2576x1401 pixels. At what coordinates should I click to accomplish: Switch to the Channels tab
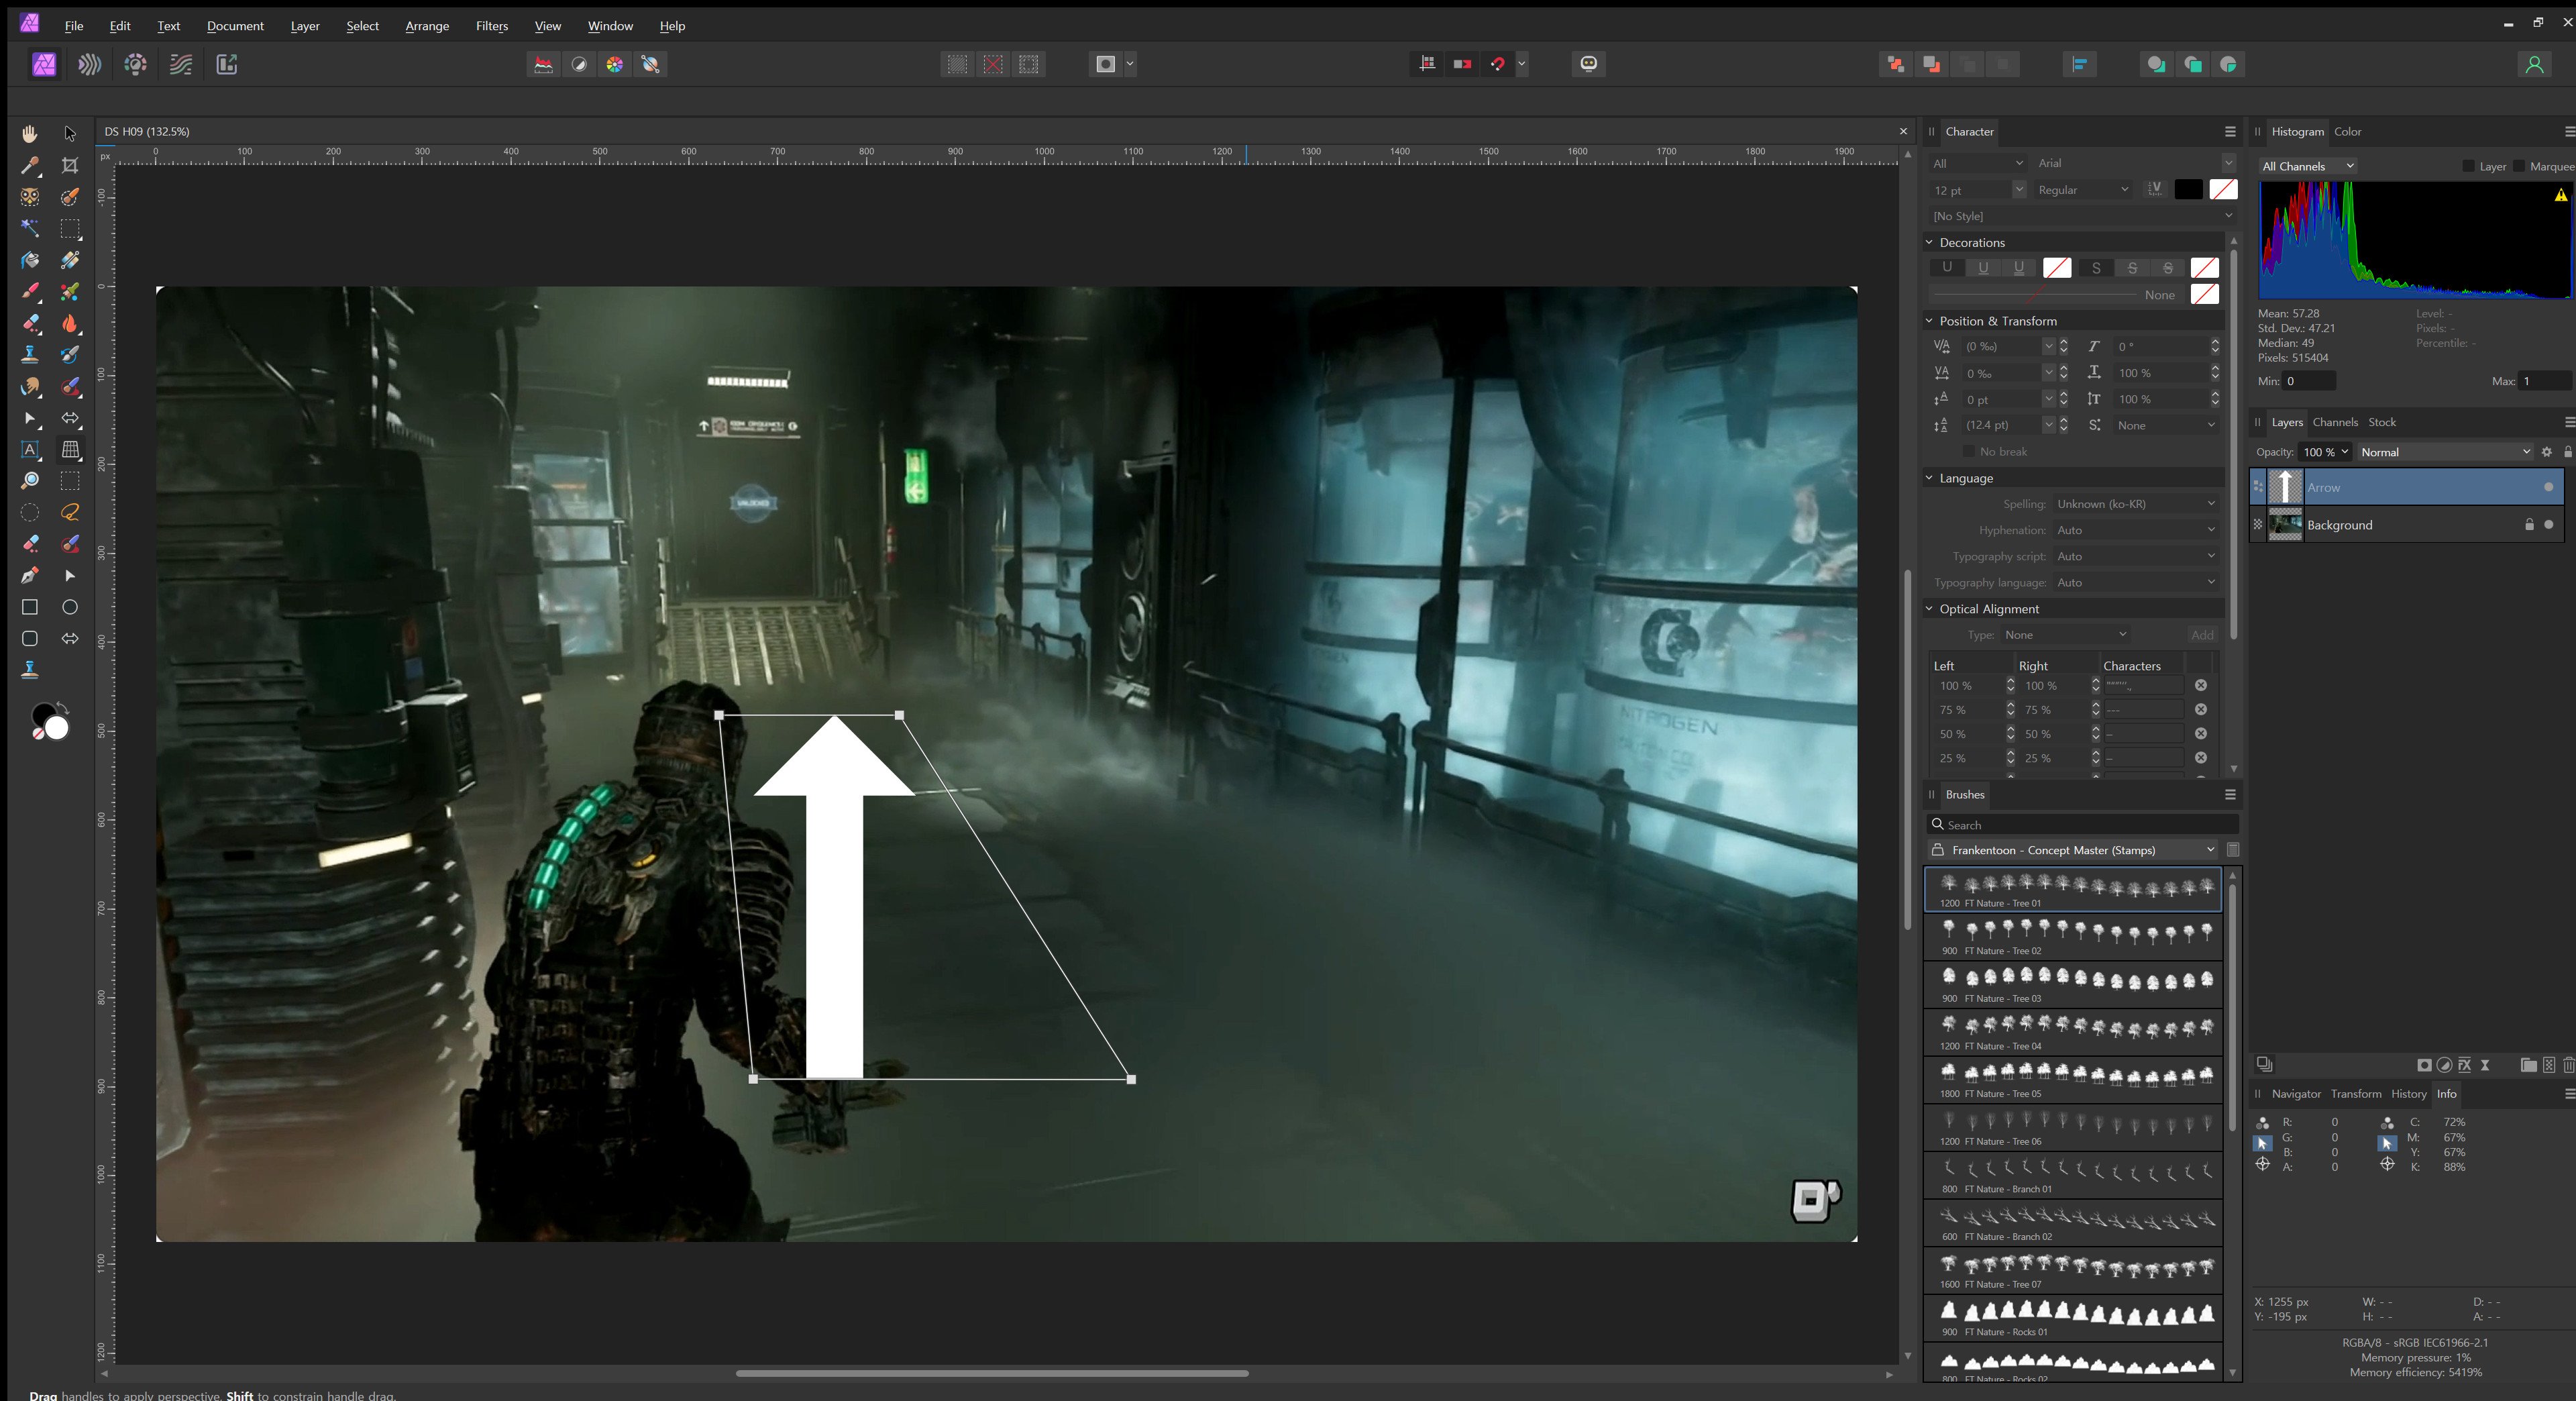(x=2335, y=422)
